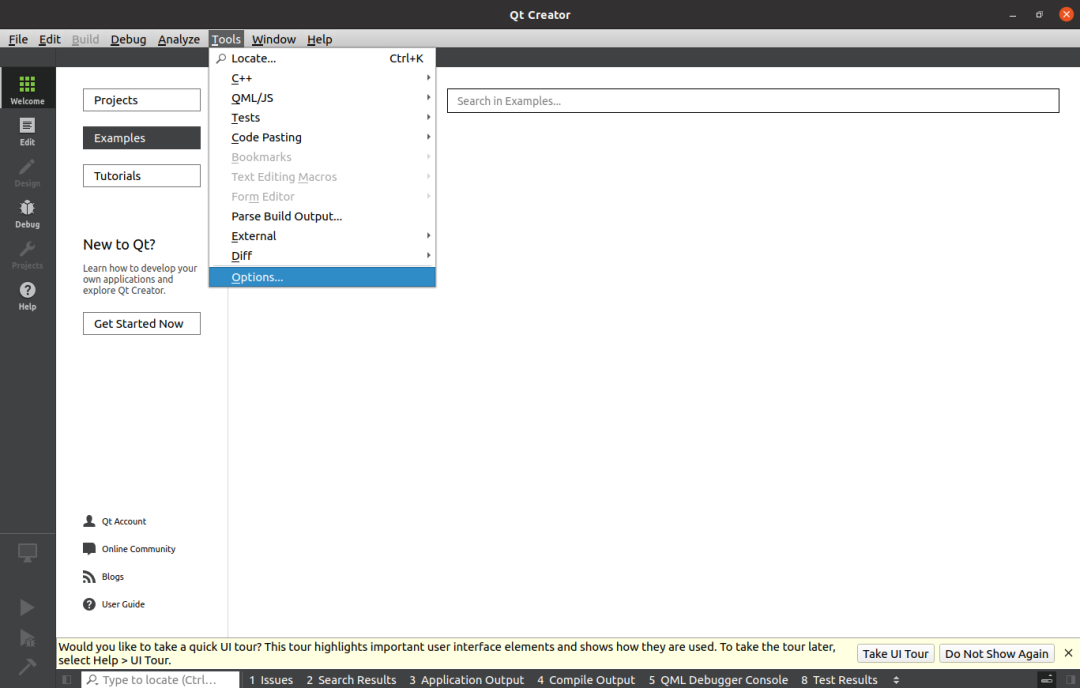
Task: Click Get Started Now button
Action: click(x=142, y=324)
